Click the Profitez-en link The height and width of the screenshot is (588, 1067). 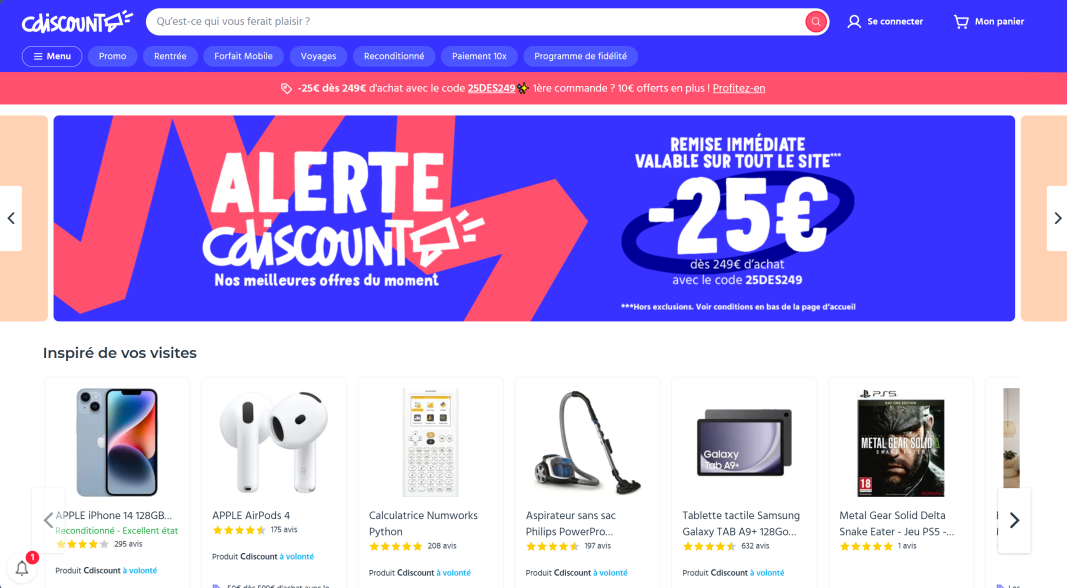[x=739, y=88]
